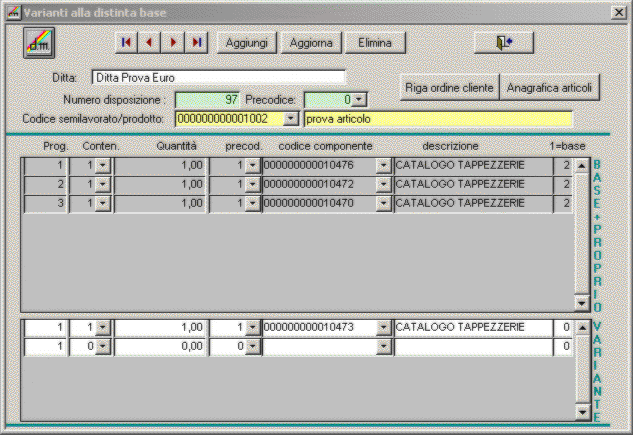Close the Varianti alla distinta base window
Viewport: 633px width, 435px height.
click(x=618, y=13)
